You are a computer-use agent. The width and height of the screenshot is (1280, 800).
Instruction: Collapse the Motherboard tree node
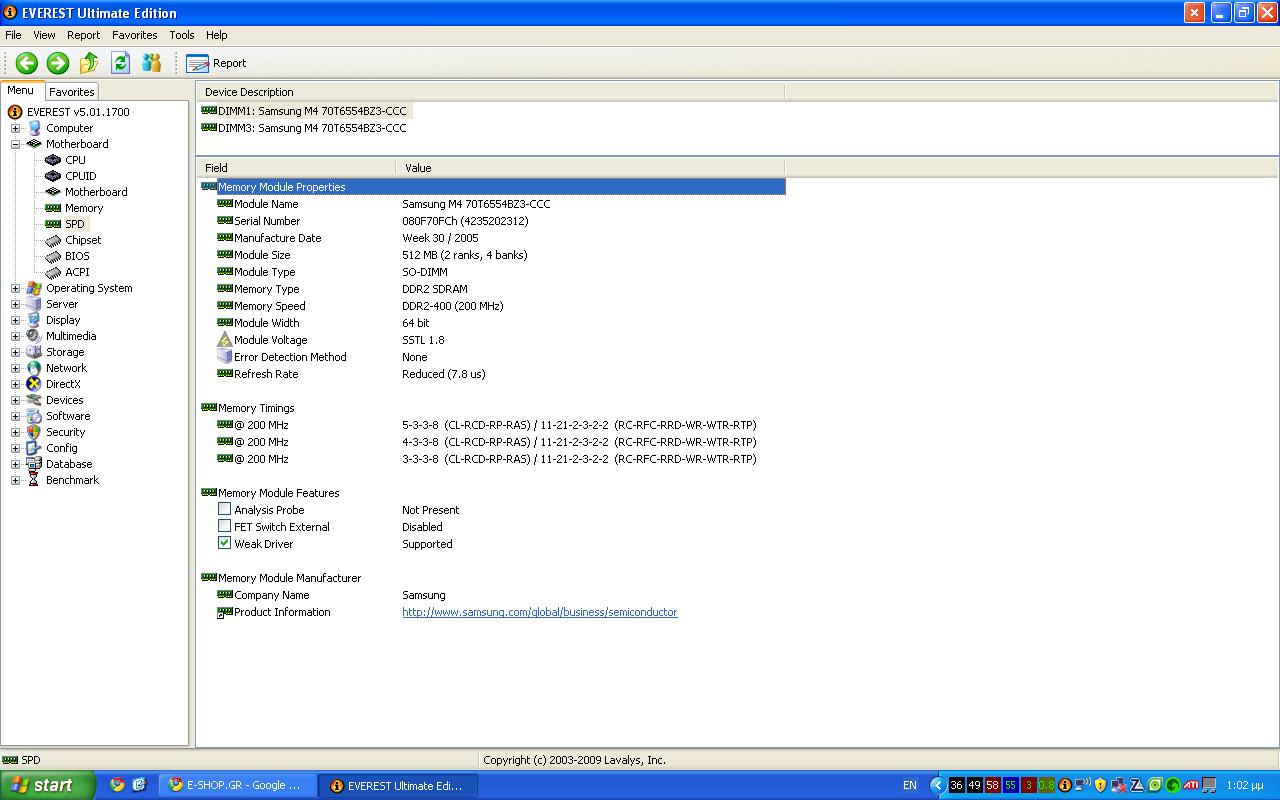click(15, 144)
